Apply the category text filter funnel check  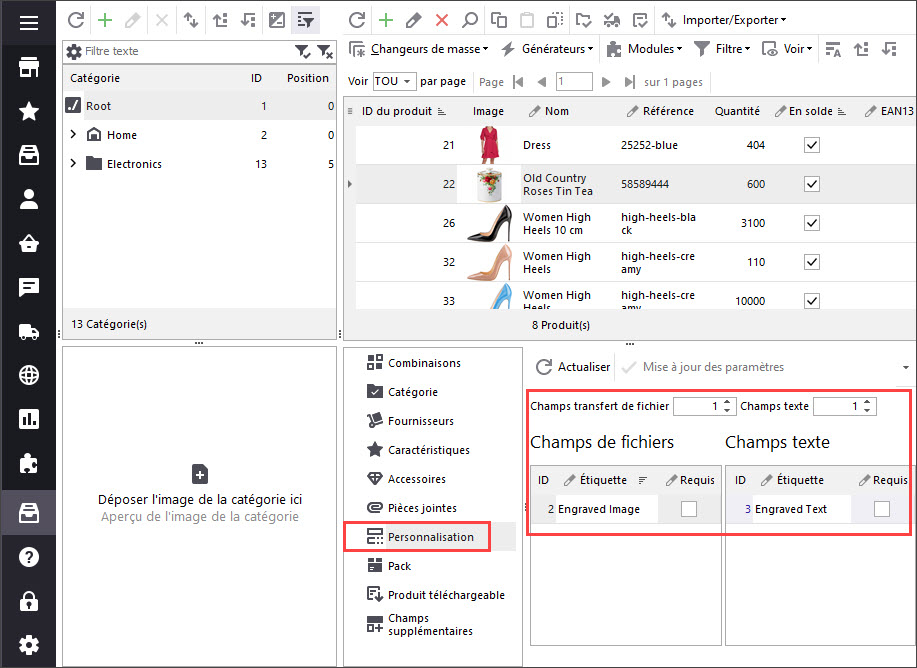(x=302, y=52)
